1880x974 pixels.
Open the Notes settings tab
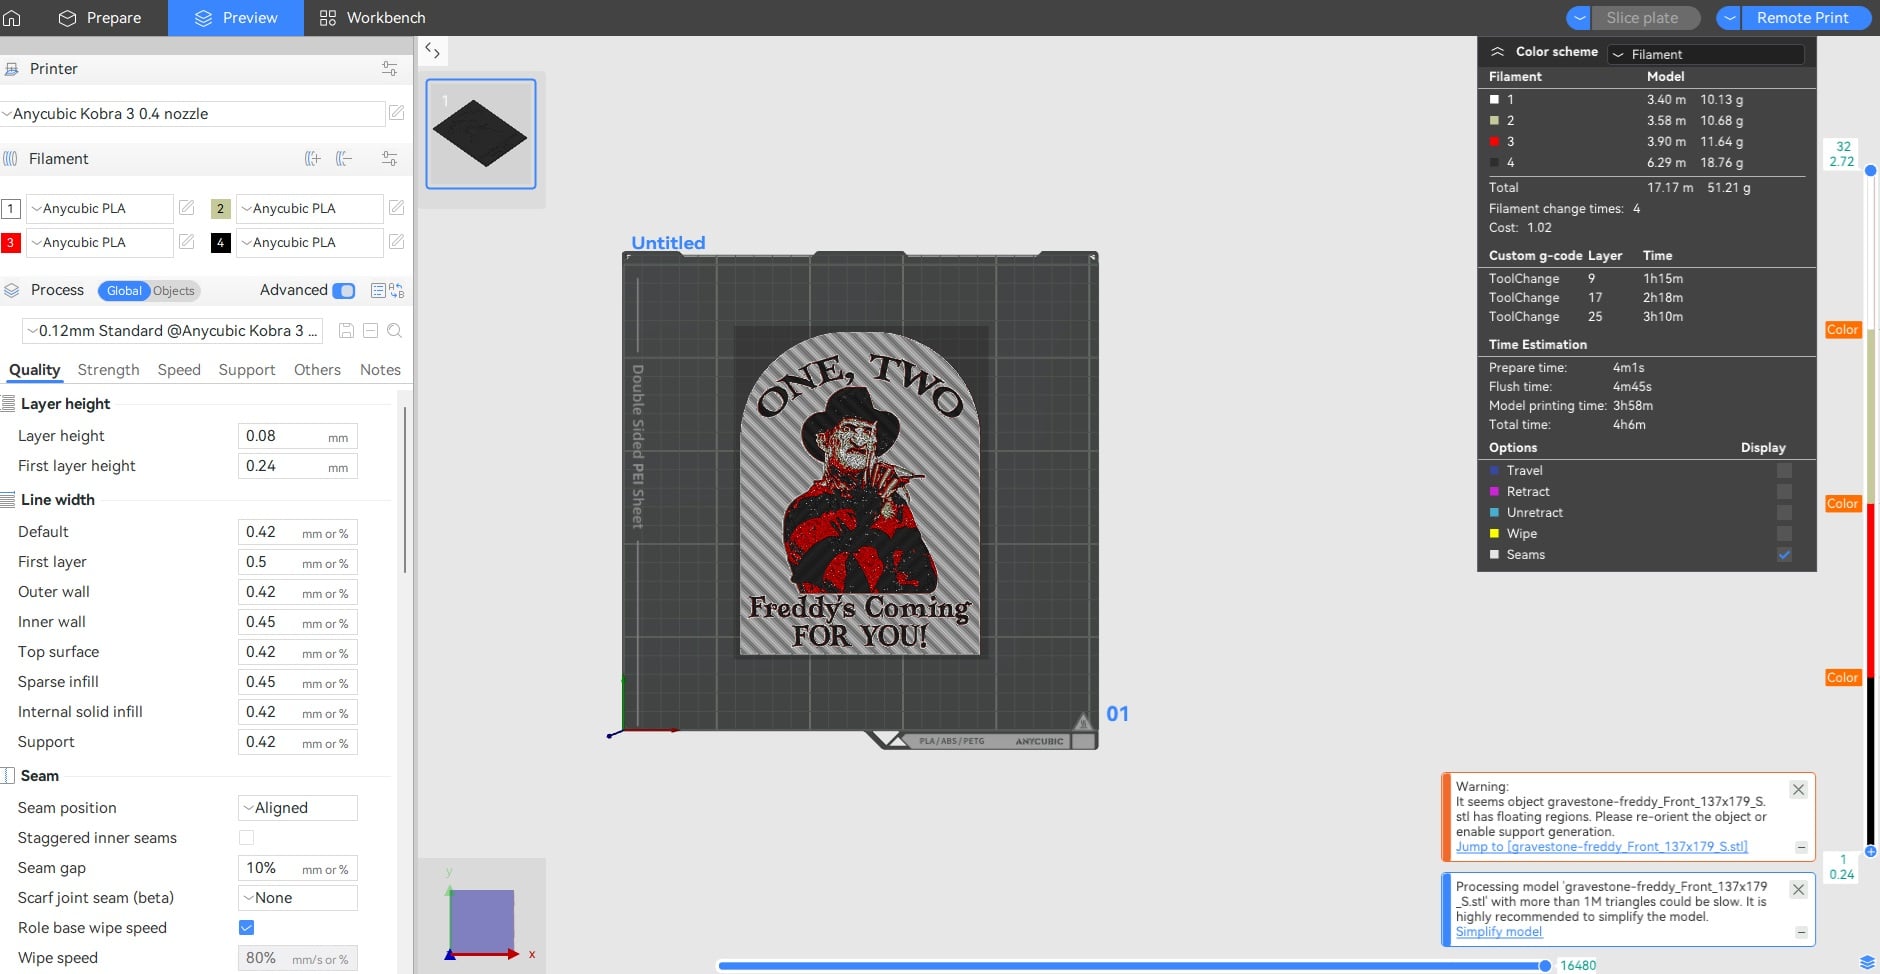click(380, 370)
